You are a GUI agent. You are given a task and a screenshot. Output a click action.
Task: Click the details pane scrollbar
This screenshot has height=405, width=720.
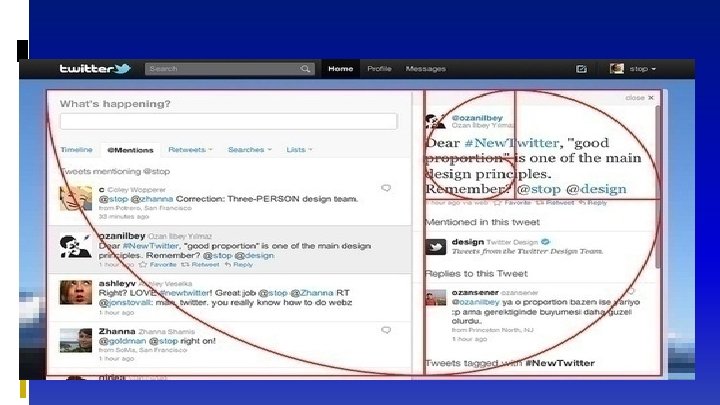[x=658, y=186]
